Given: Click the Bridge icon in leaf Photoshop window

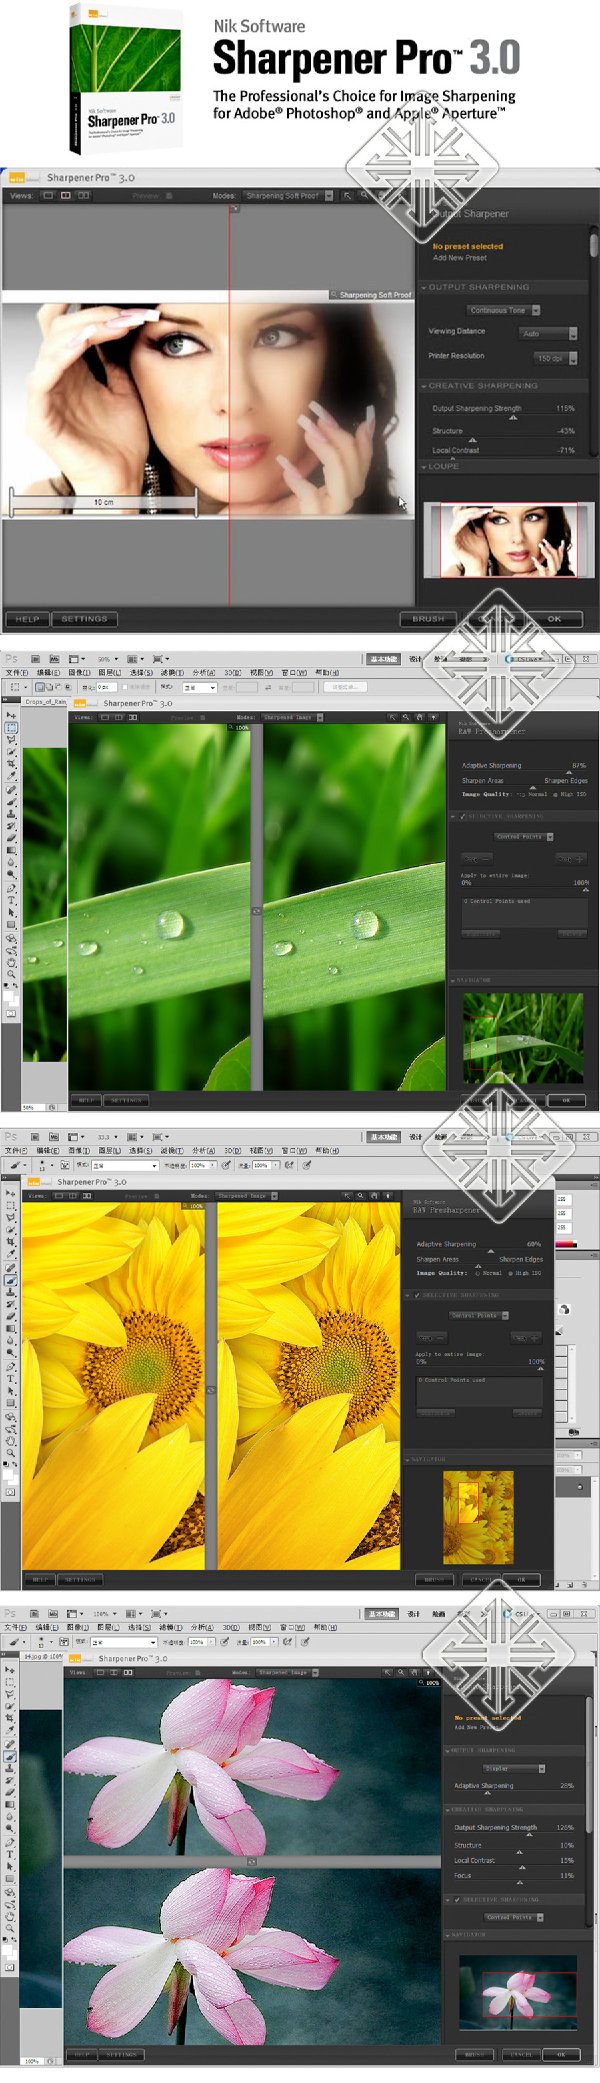Looking at the screenshot, I should click(35, 659).
